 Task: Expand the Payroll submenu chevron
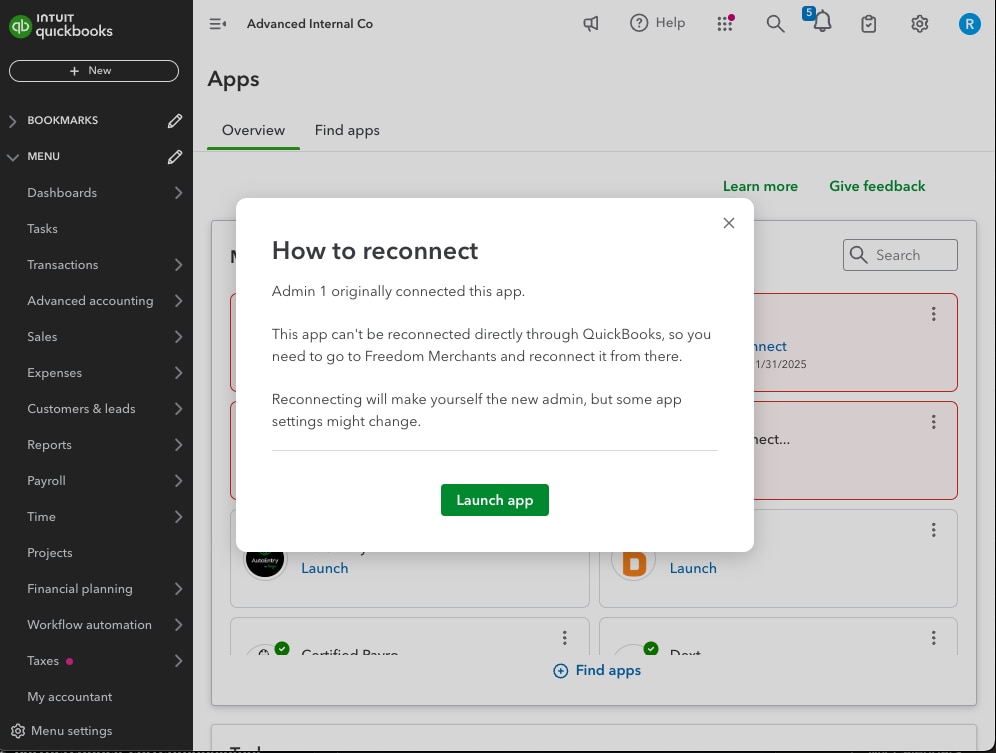click(178, 481)
